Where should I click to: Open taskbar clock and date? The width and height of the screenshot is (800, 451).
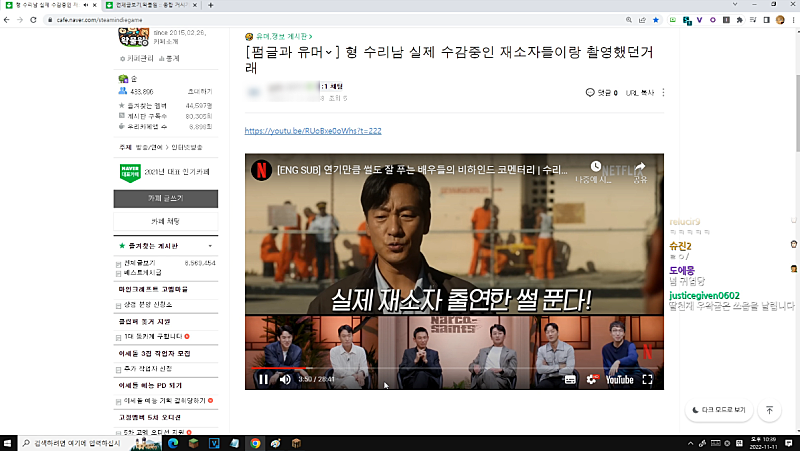pyautogui.click(x=764, y=443)
